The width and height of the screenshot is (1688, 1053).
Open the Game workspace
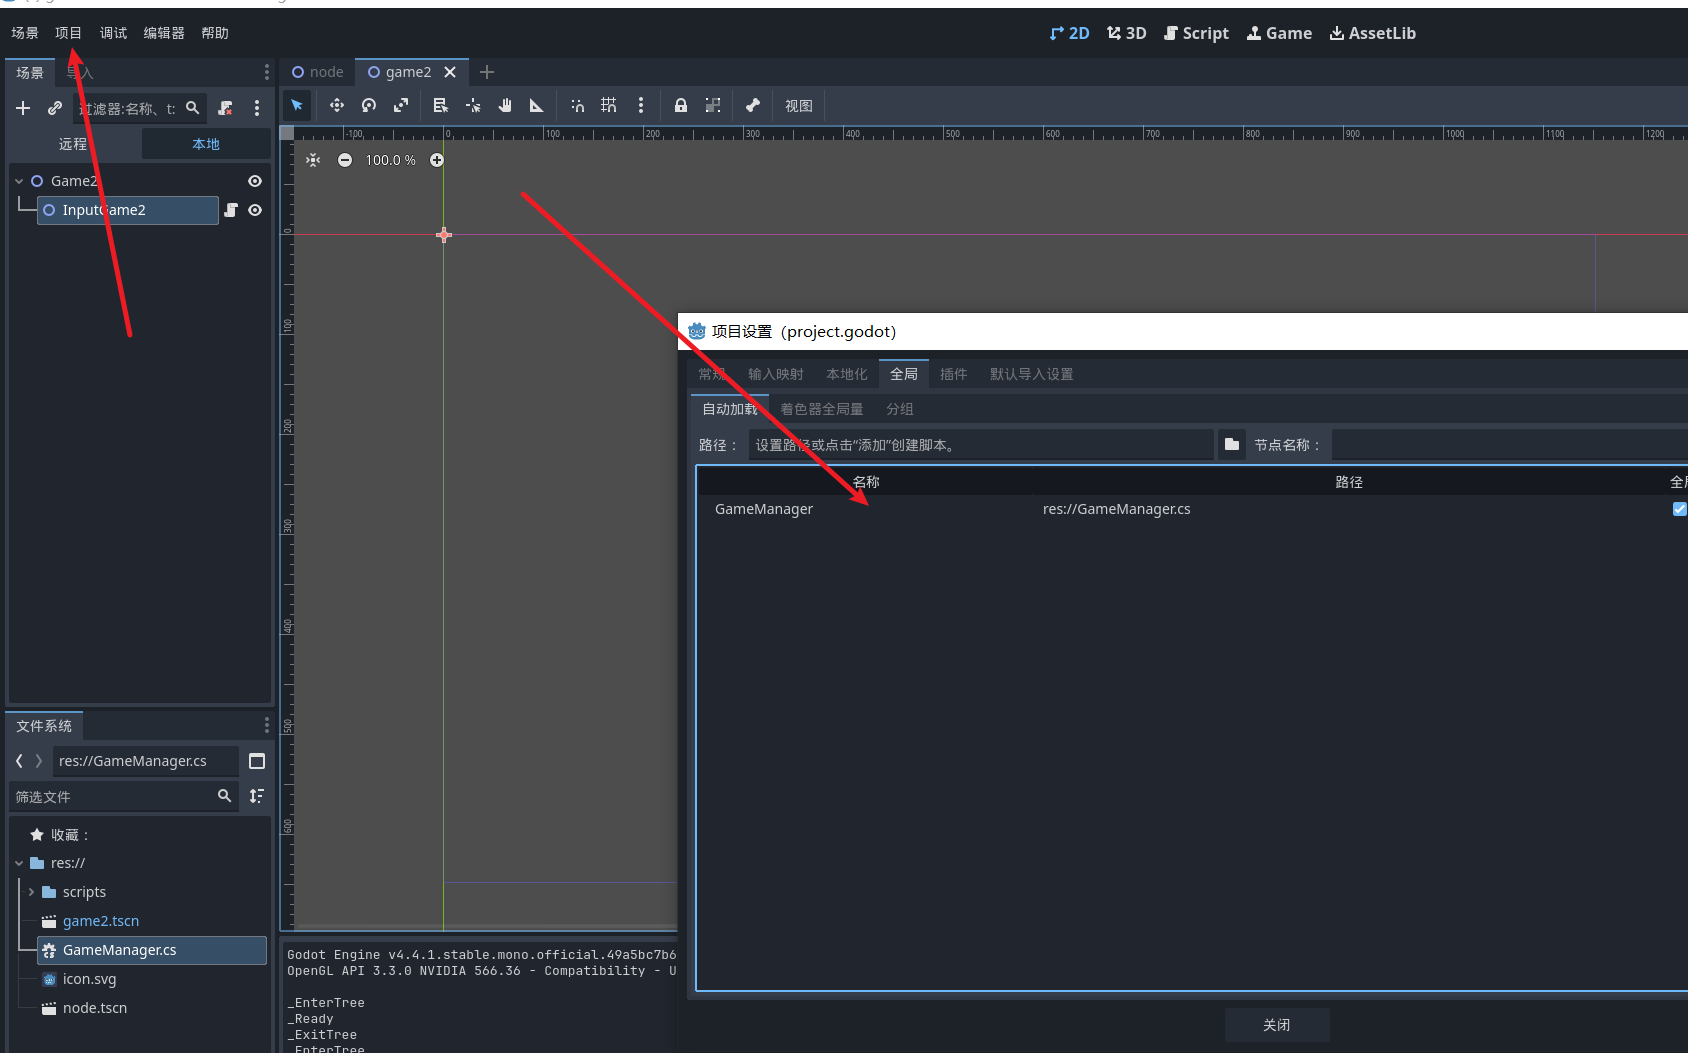point(1279,33)
